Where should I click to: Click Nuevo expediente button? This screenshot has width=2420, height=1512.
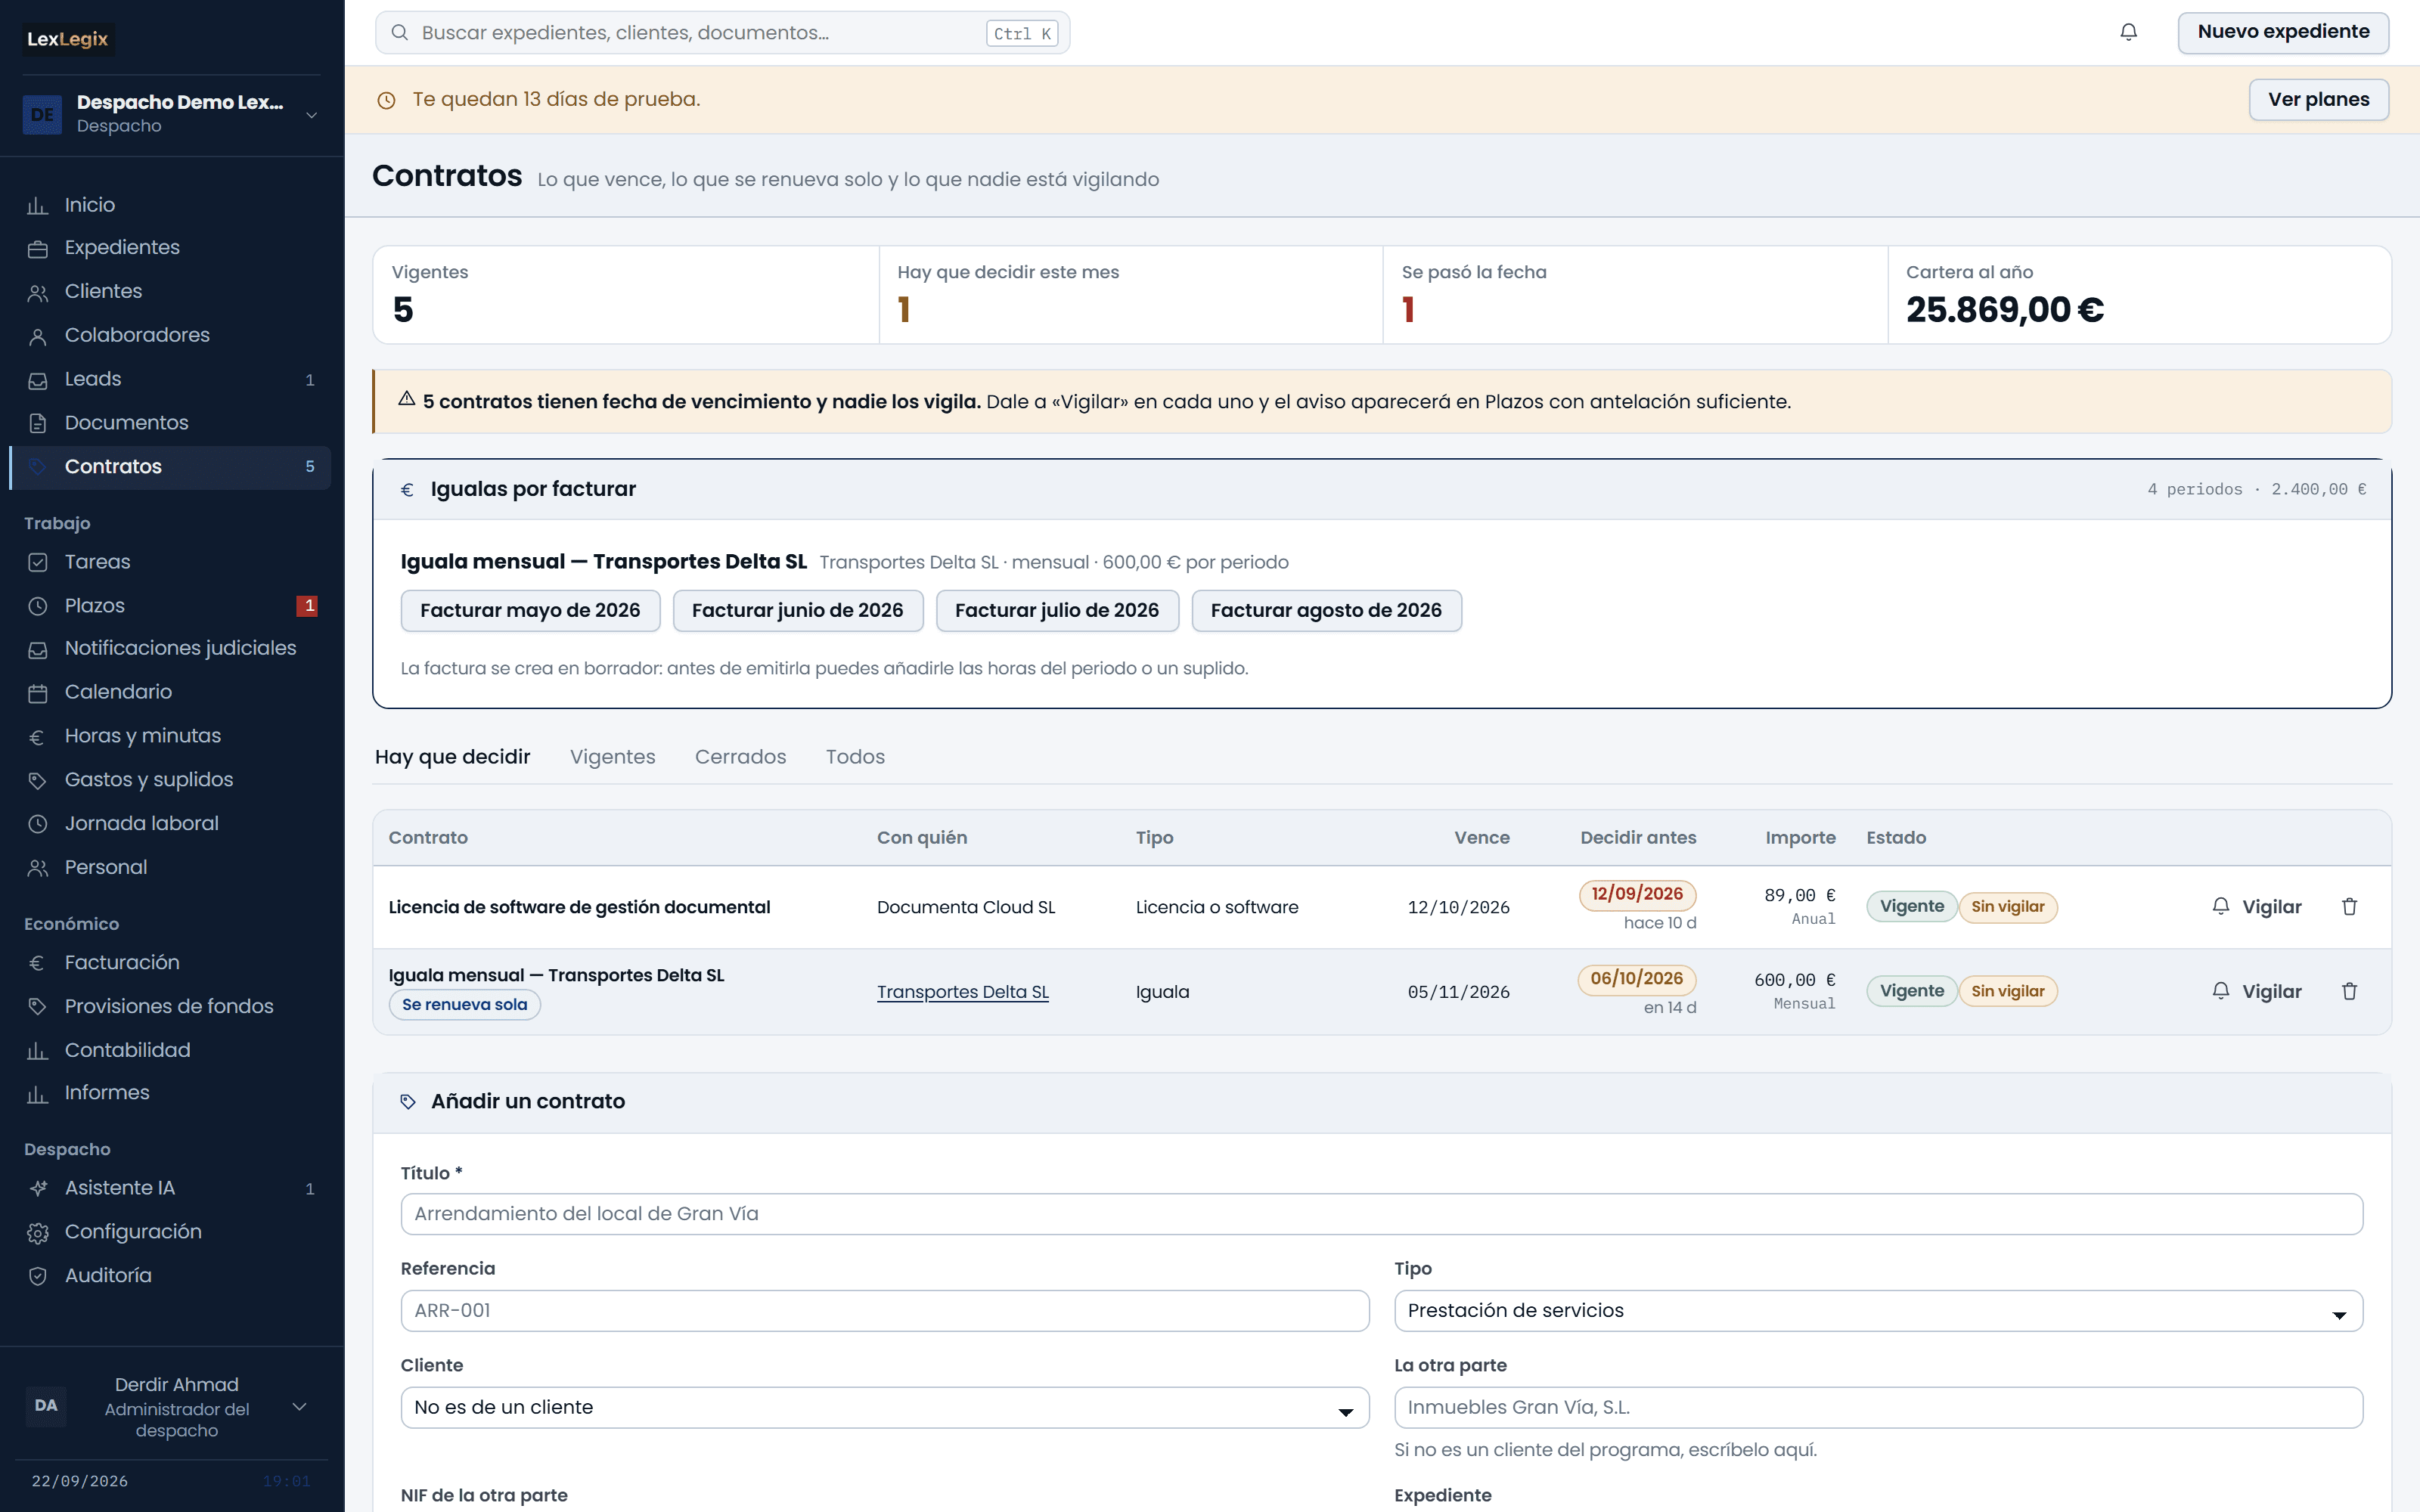[2283, 32]
